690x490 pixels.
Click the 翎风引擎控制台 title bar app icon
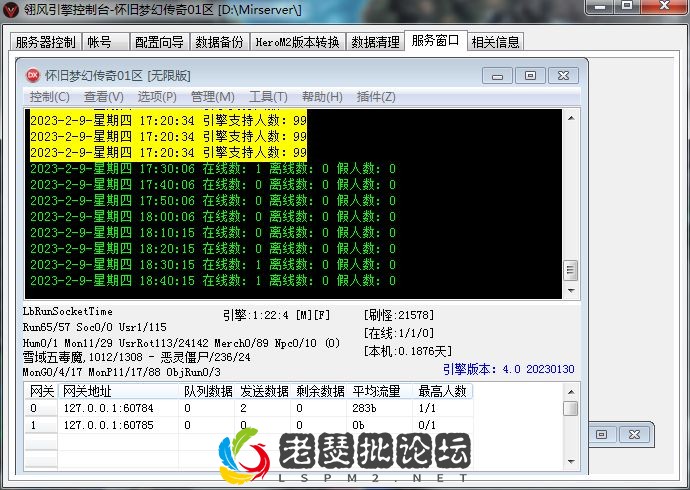[11, 9]
